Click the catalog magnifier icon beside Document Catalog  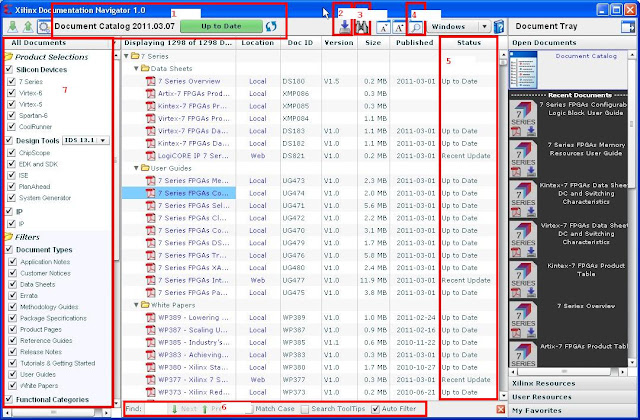(44, 27)
